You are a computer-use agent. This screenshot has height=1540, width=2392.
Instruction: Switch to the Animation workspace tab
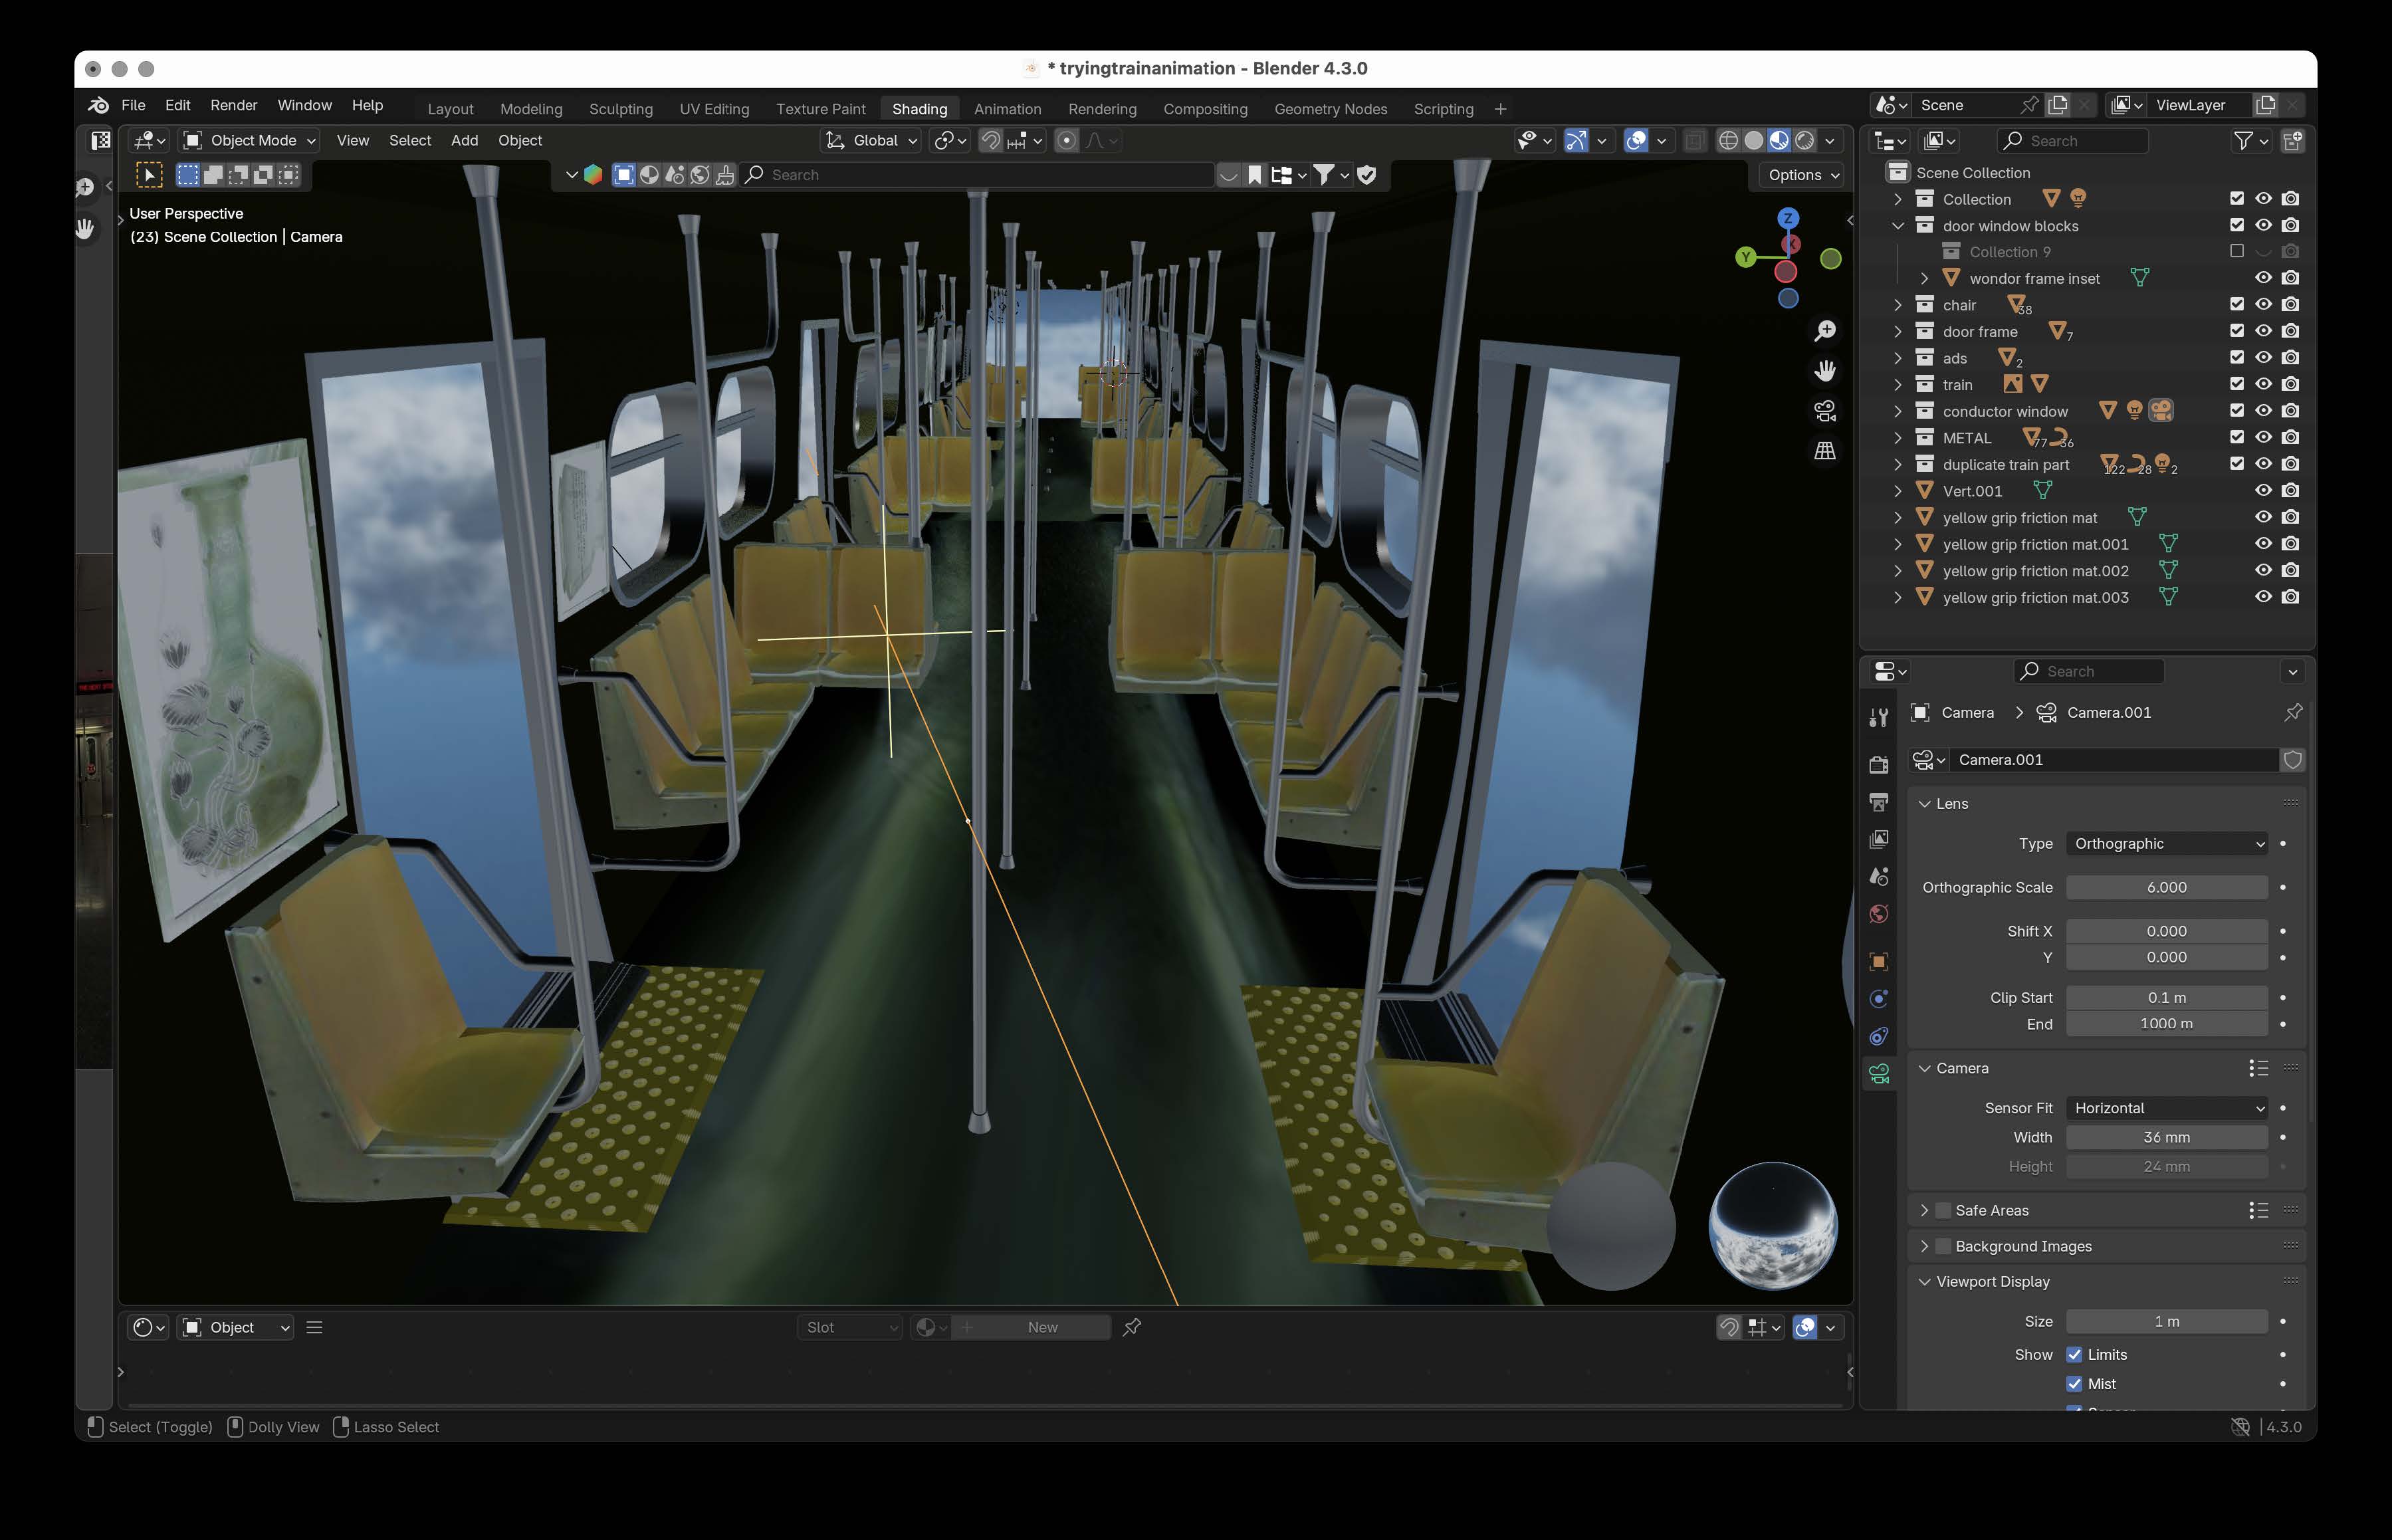1007,109
